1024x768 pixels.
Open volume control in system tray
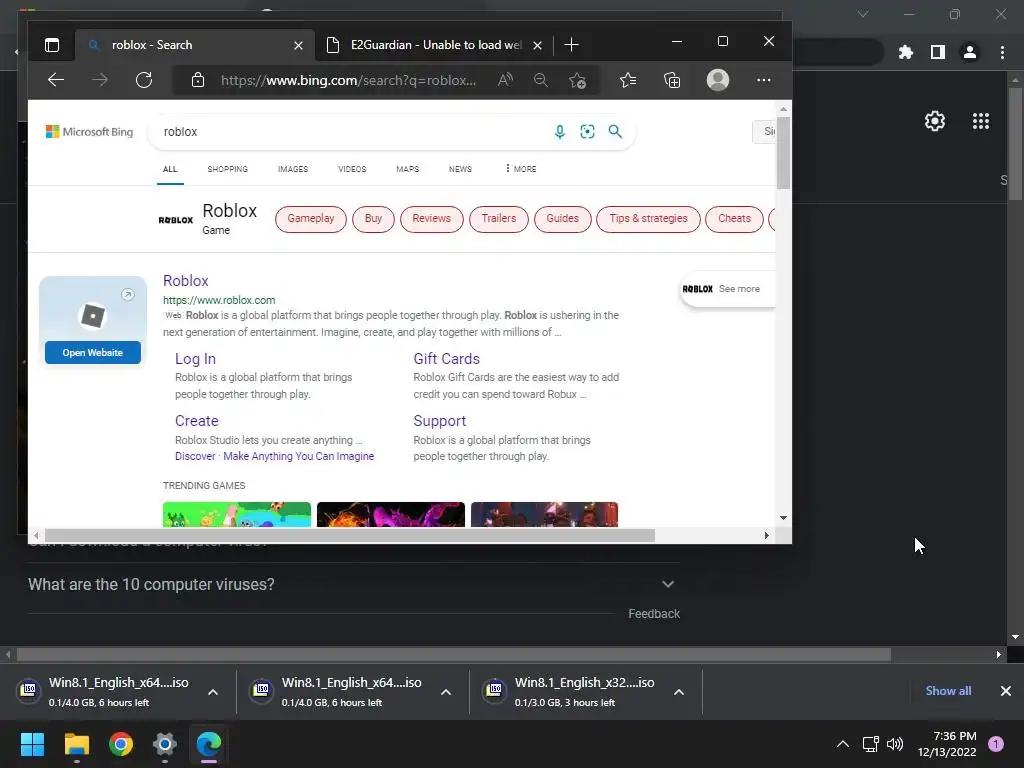[895, 744]
